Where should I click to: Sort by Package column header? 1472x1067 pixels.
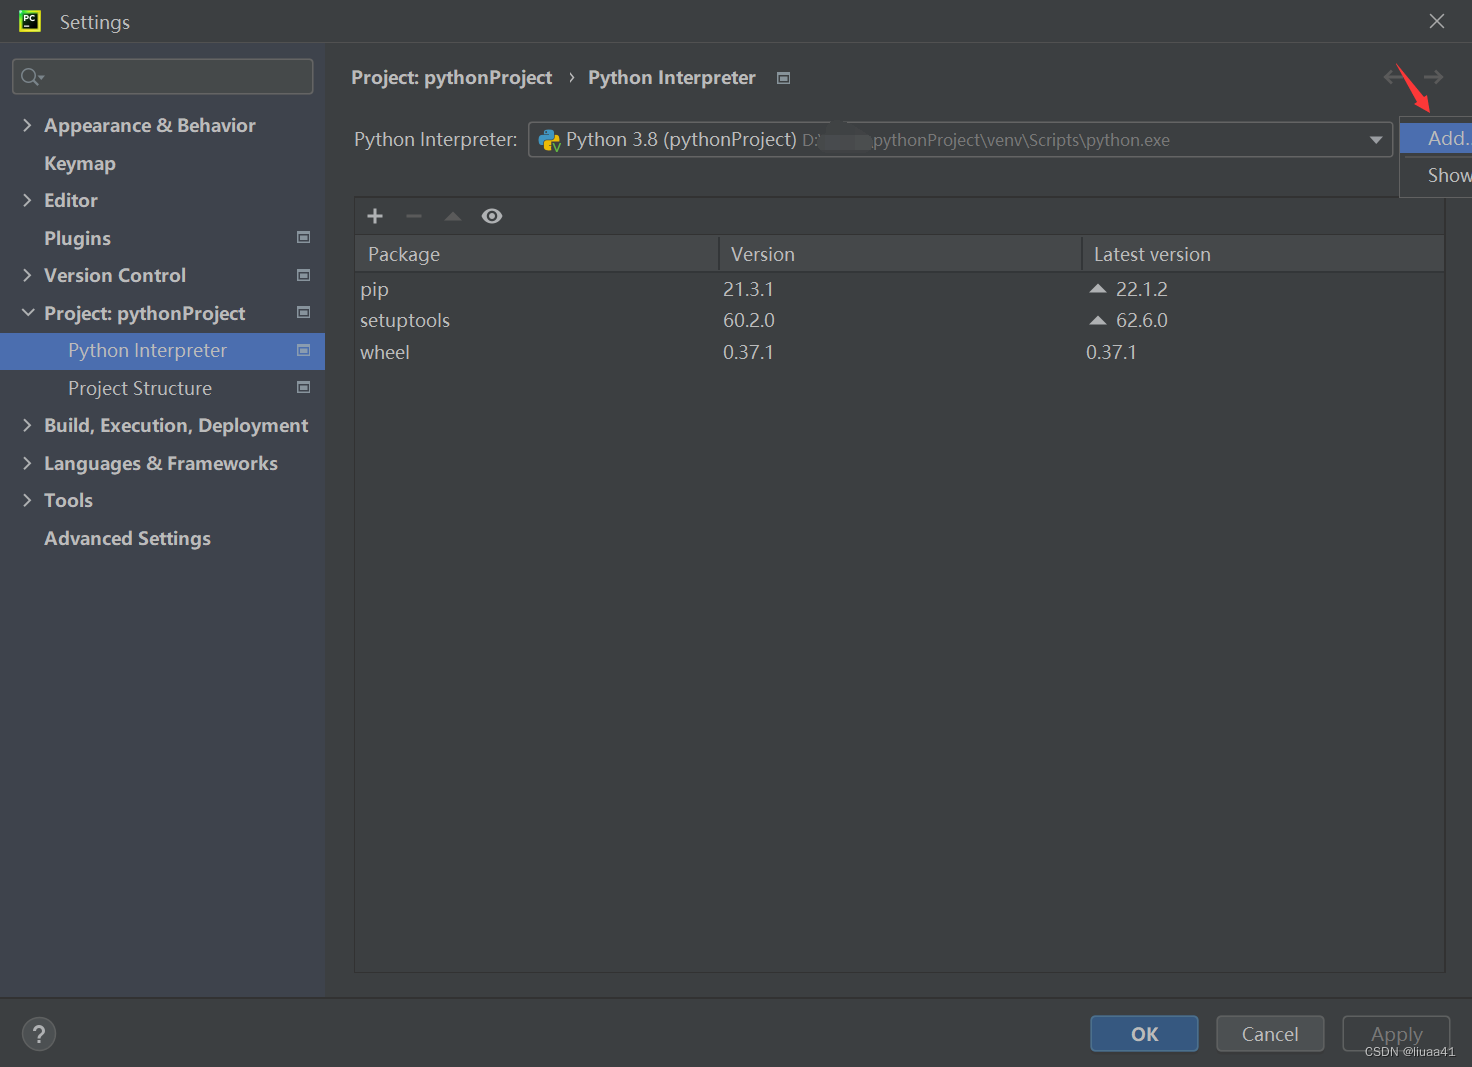(x=536, y=254)
